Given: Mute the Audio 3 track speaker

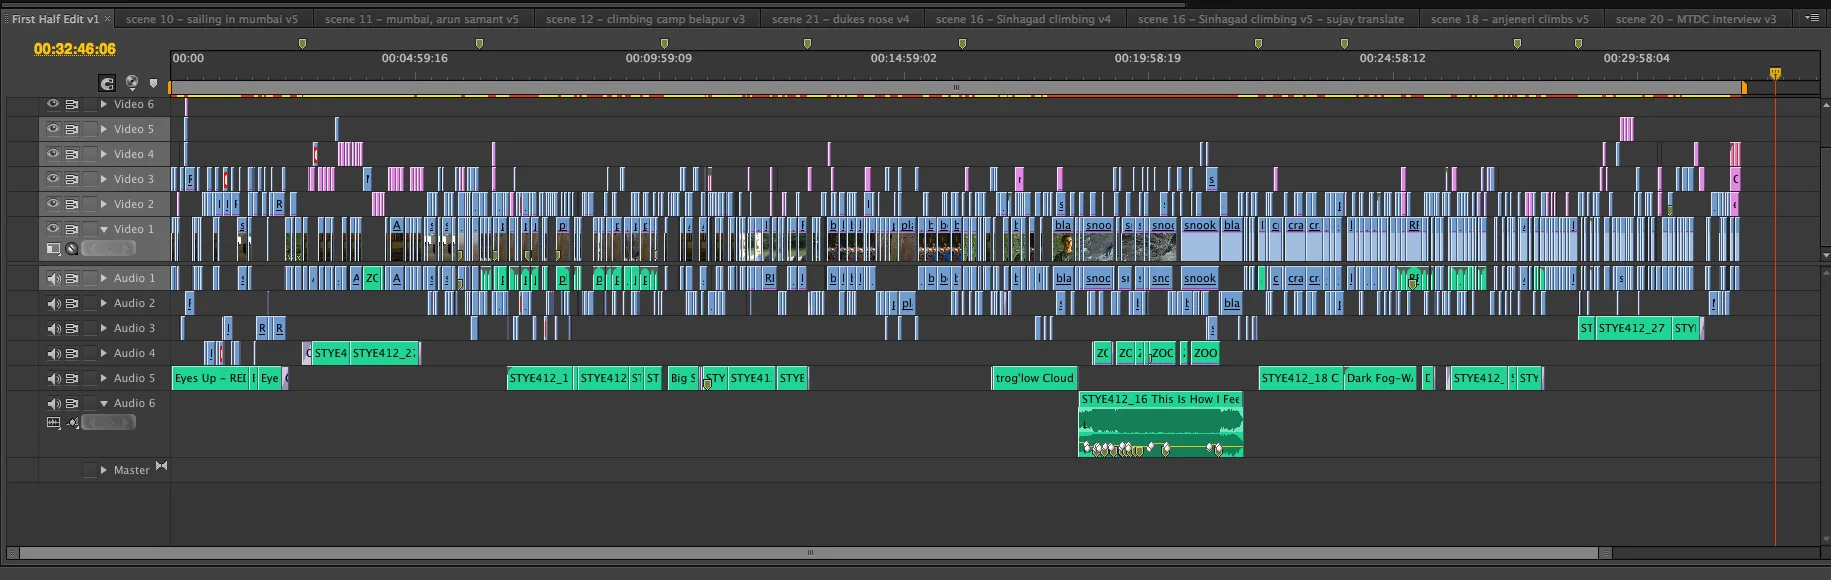Looking at the screenshot, I should tap(54, 328).
